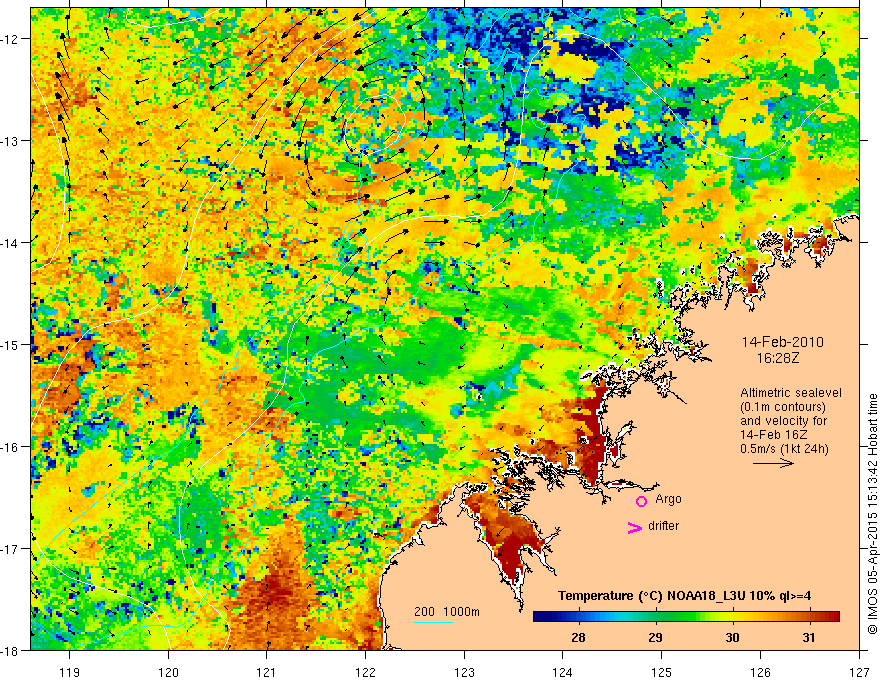This screenshot has height=680, width=880.
Task: Click the 31 label on temperature scale
Action: (x=809, y=637)
